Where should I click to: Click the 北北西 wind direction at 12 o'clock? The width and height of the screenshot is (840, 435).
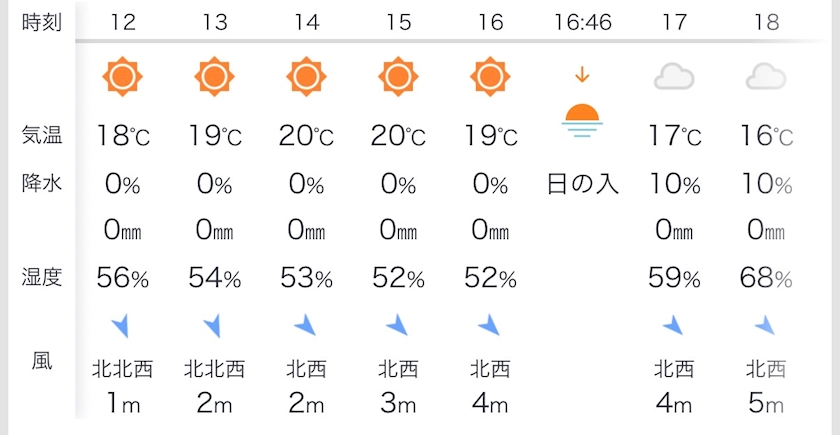(x=123, y=369)
